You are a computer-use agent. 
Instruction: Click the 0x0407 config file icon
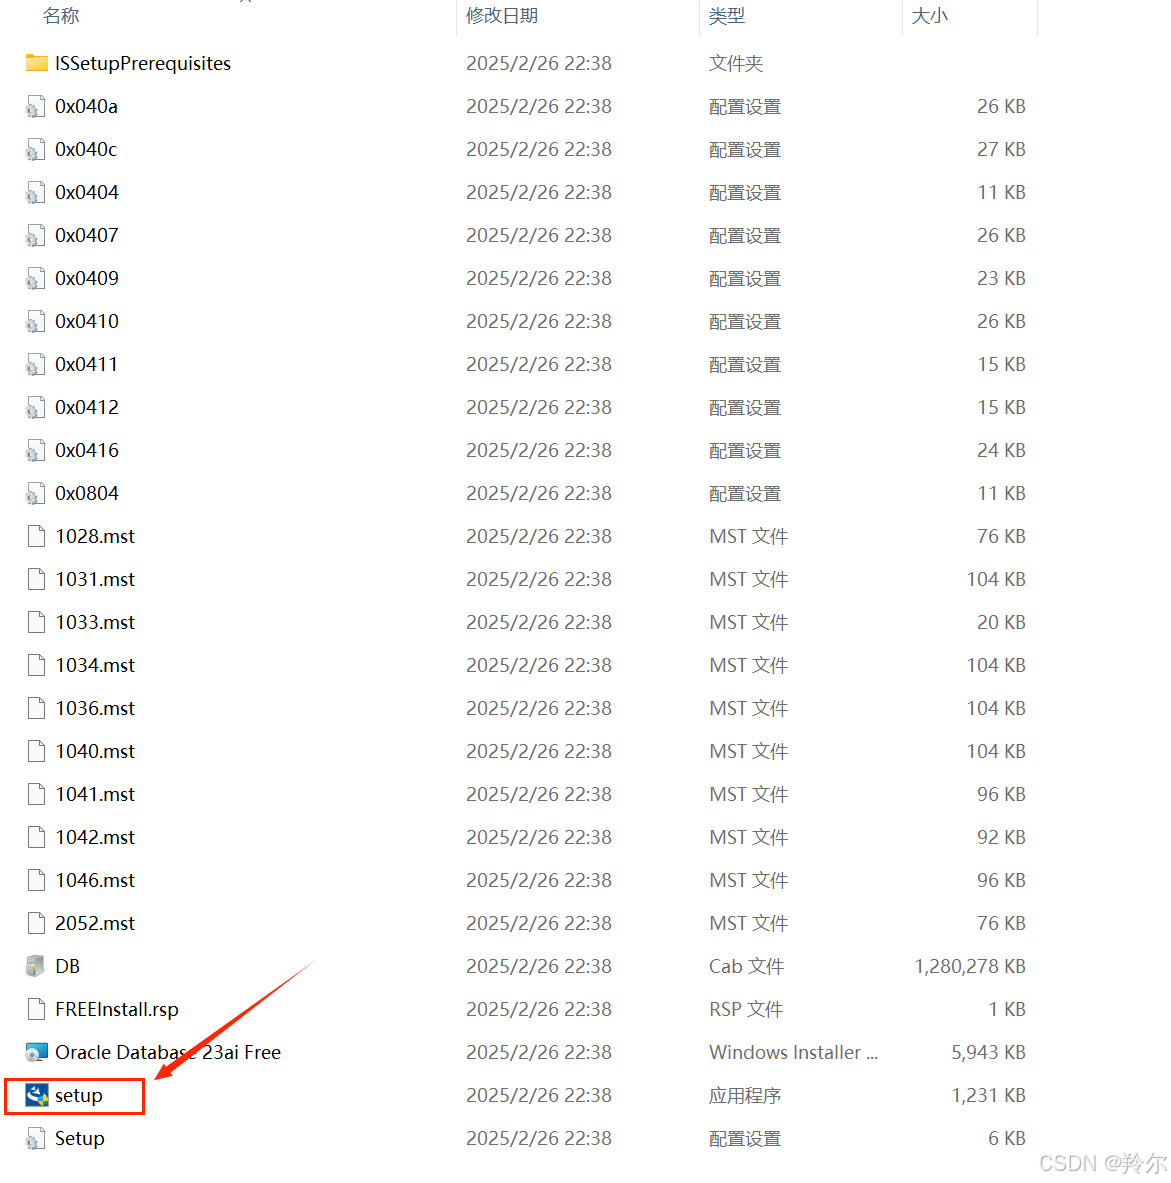(x=35, y=235)
